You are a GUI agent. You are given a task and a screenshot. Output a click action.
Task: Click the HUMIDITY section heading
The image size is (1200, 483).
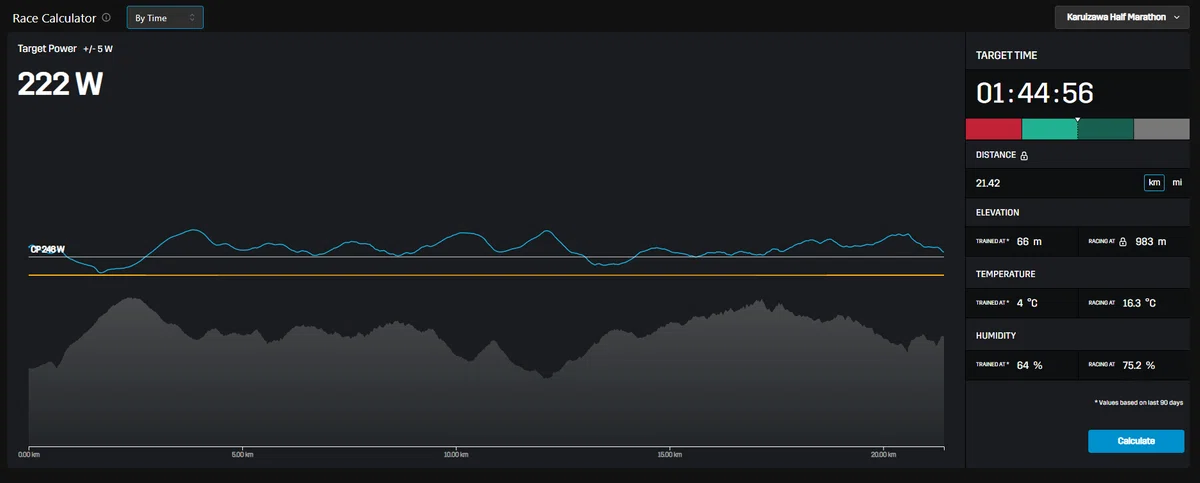(996, 335)
